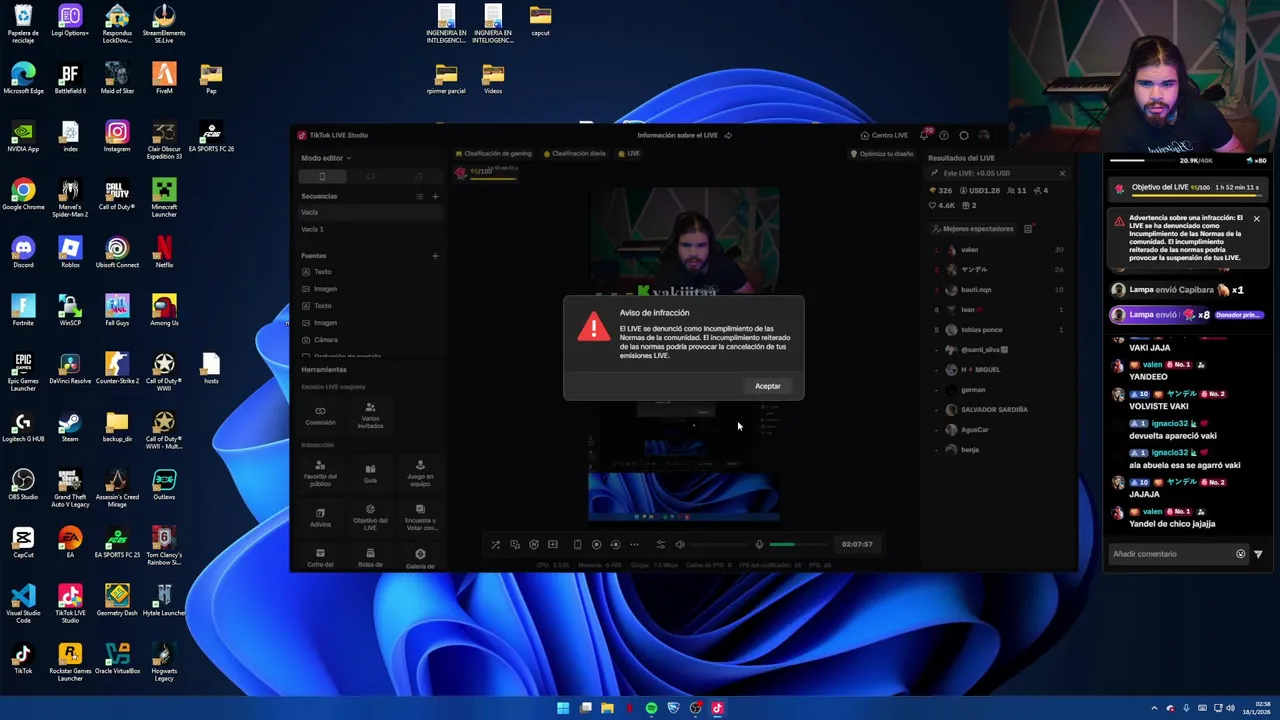
Task: Open OBS Studio desktop shortcut
Action: (x=23, y=485)
